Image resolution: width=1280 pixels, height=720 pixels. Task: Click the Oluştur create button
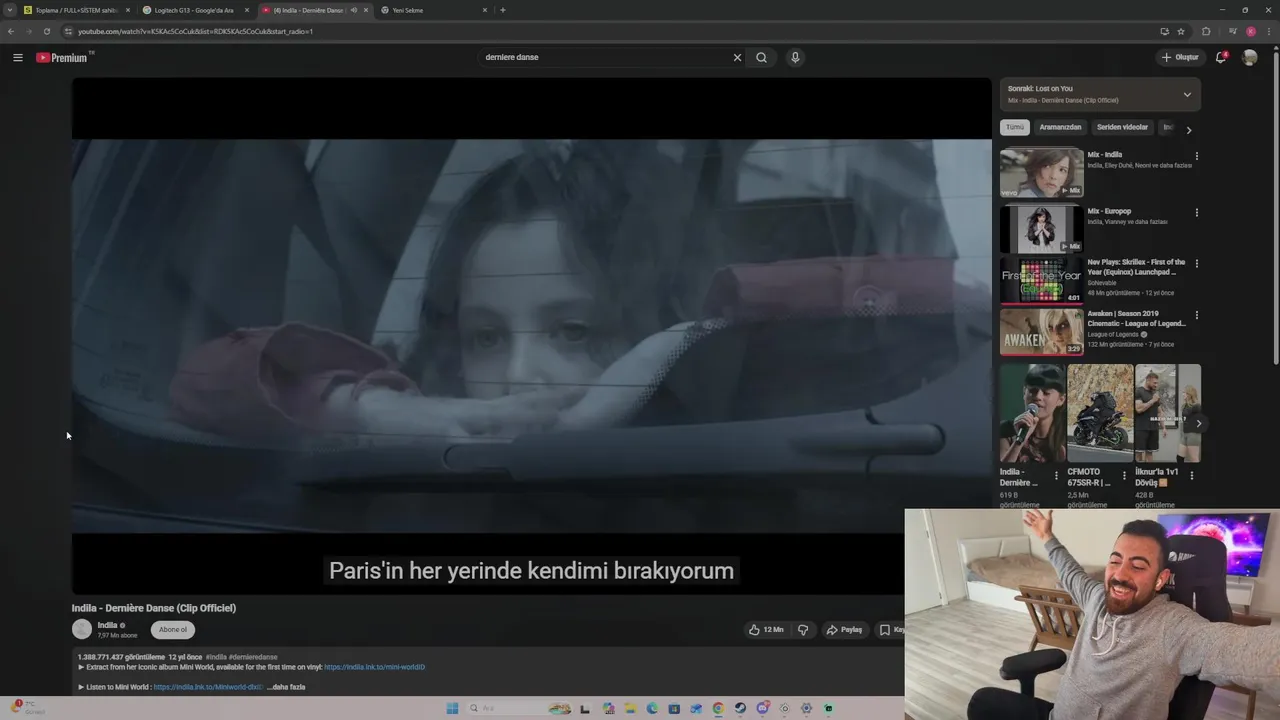(1180, 57)
